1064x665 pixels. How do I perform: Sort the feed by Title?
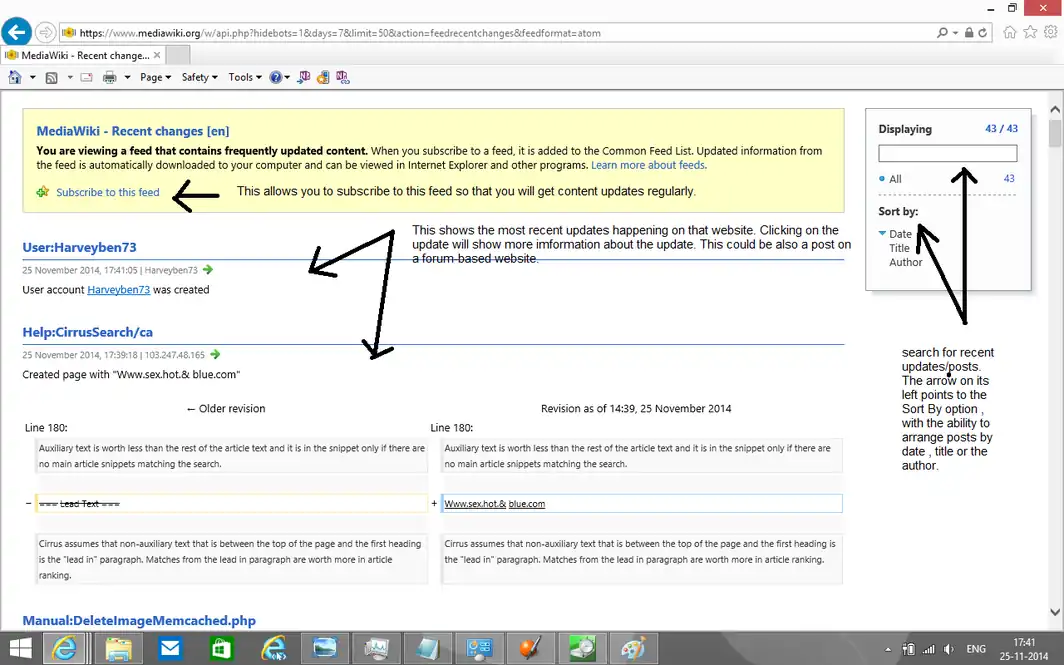tap(900, 248)
